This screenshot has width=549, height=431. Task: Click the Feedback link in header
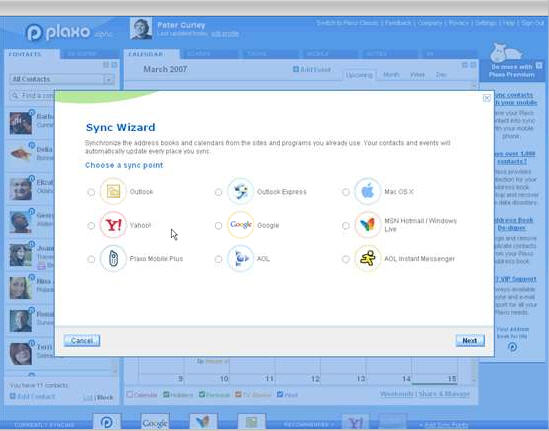click(398, 23)
